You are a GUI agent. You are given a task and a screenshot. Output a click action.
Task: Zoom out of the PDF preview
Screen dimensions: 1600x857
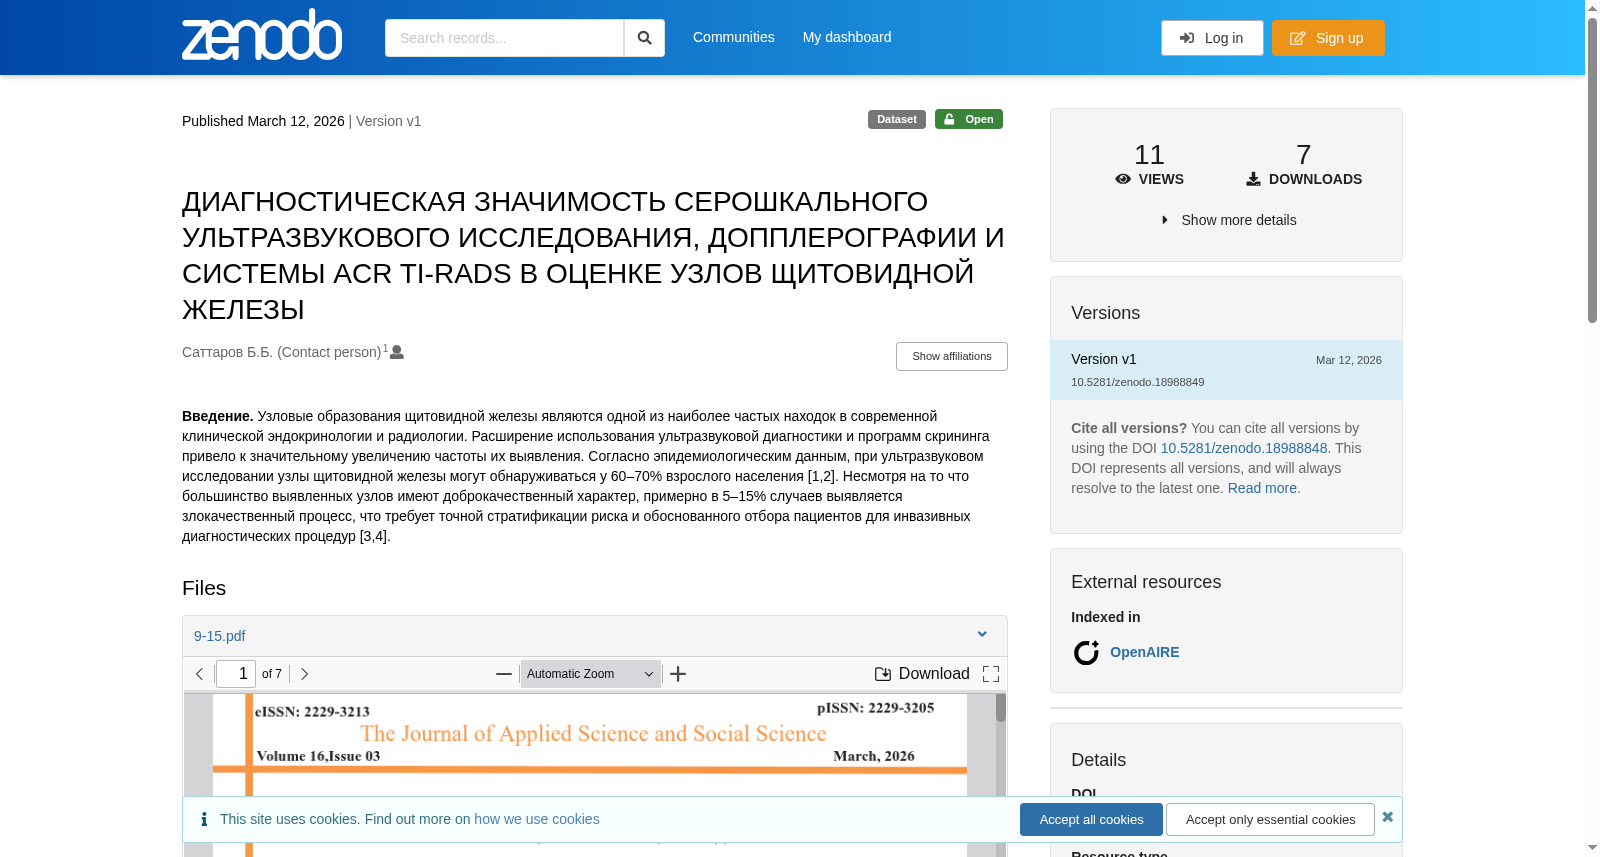click(x=504, y=674)
